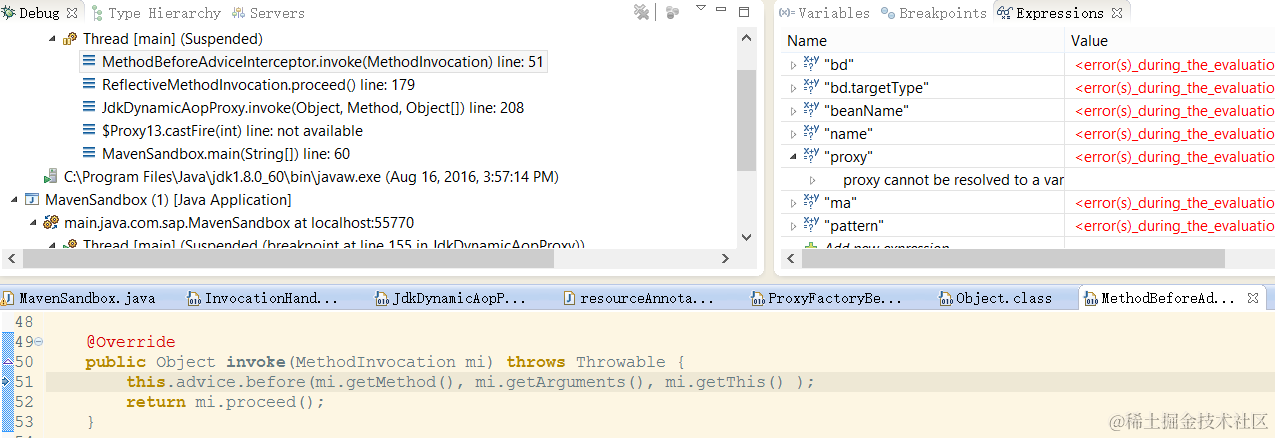Close the MethodBeforeAd... editor tab
This screenshot has height=438, width=1275.
(1253, 298)
